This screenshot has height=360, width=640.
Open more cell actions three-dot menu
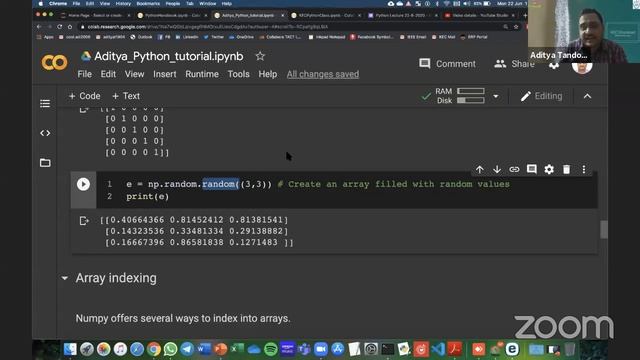point(584,169)
